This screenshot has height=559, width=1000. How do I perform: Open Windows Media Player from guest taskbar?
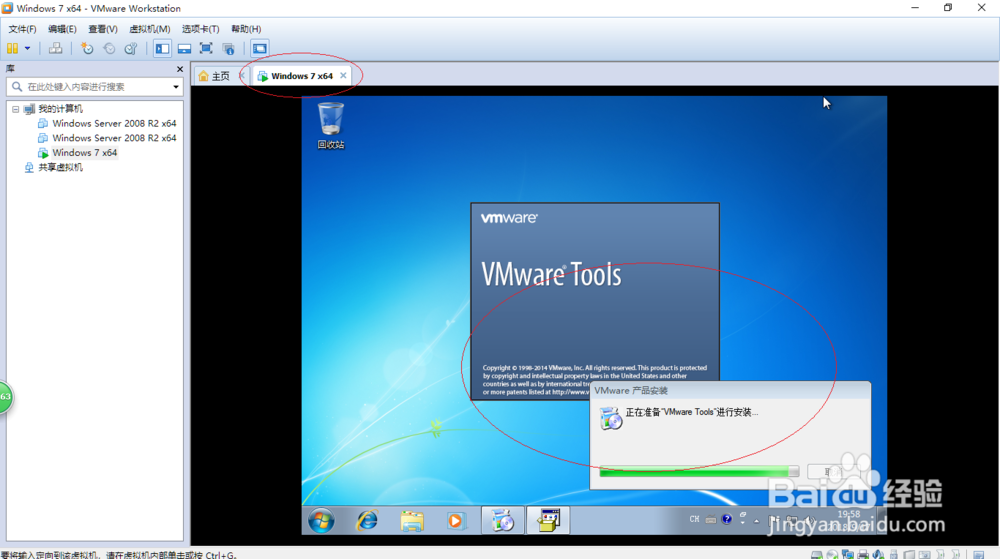coord(455,521)
